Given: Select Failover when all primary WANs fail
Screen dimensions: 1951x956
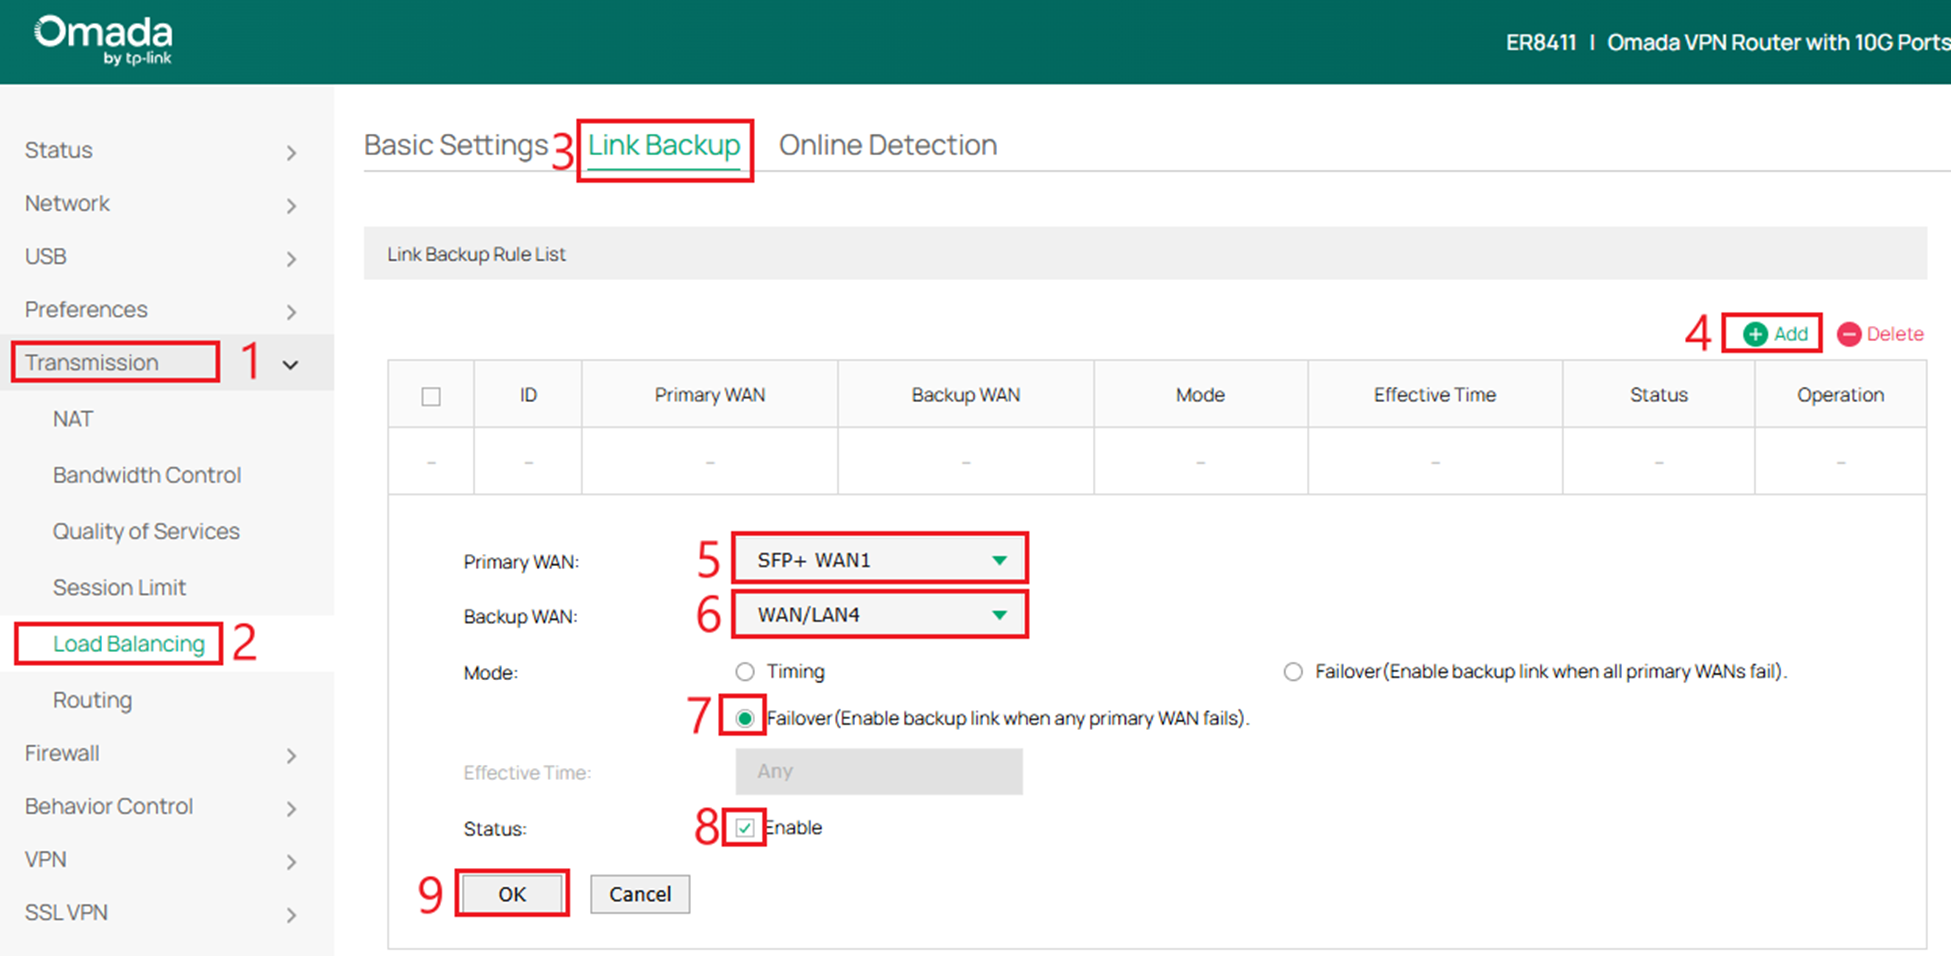Looking at the screenshot, I should 1292,671.
